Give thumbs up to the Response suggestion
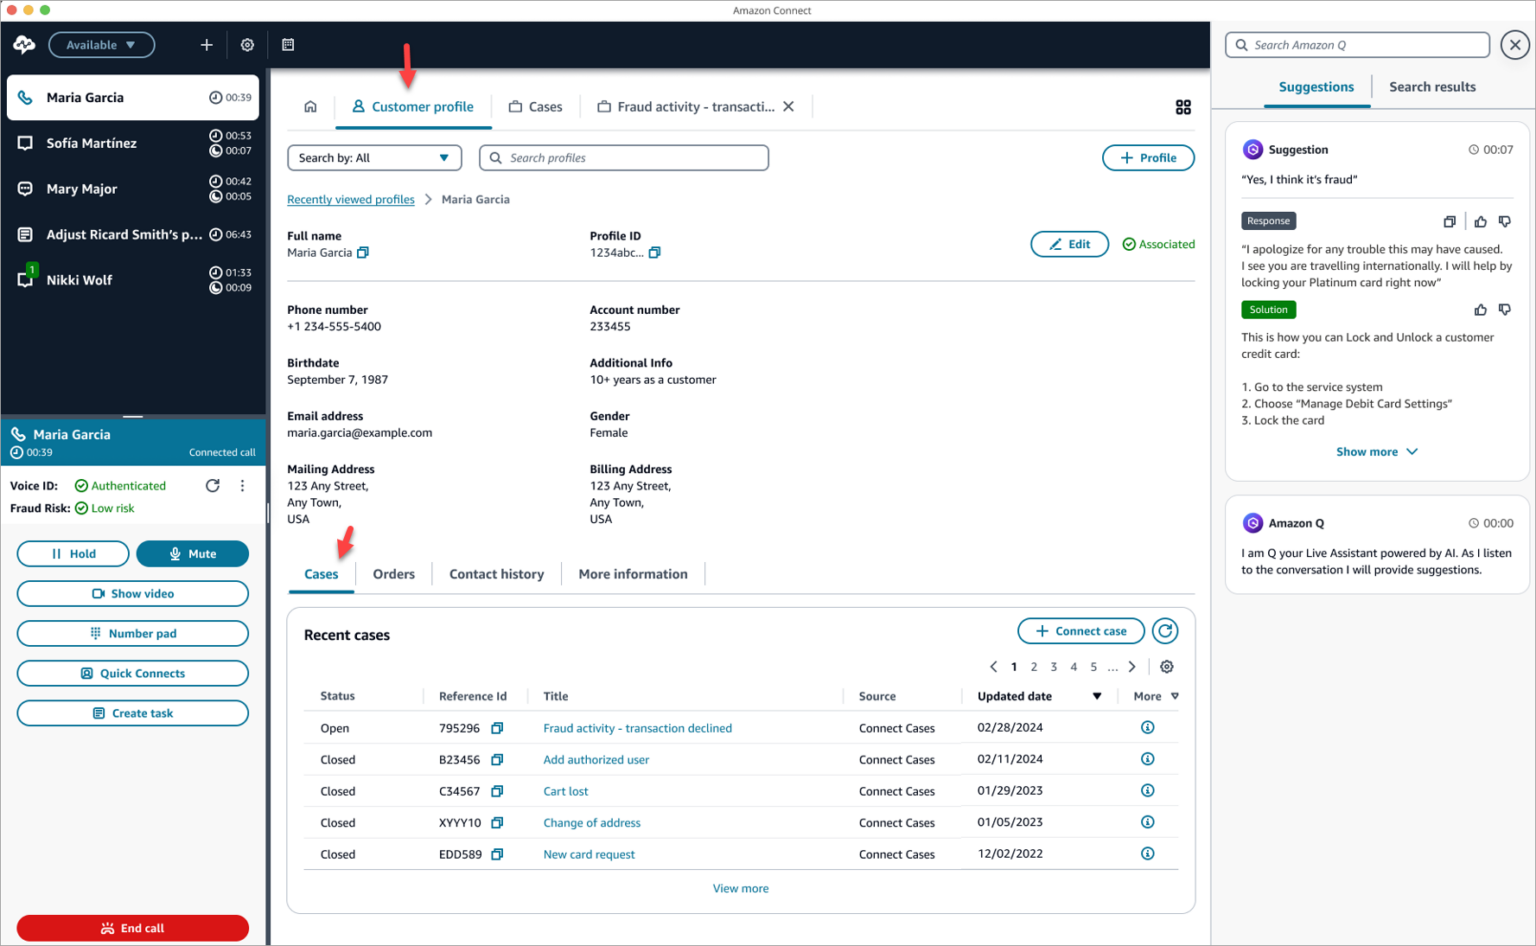1536x946 pixels. click(x=1480, y=221)
